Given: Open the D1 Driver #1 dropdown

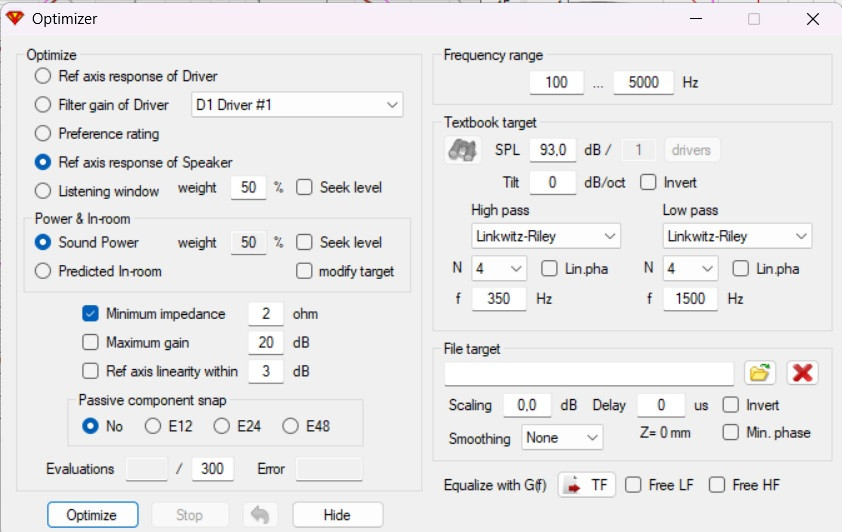Looking at the screenshot, I should [x=297, y=105].
